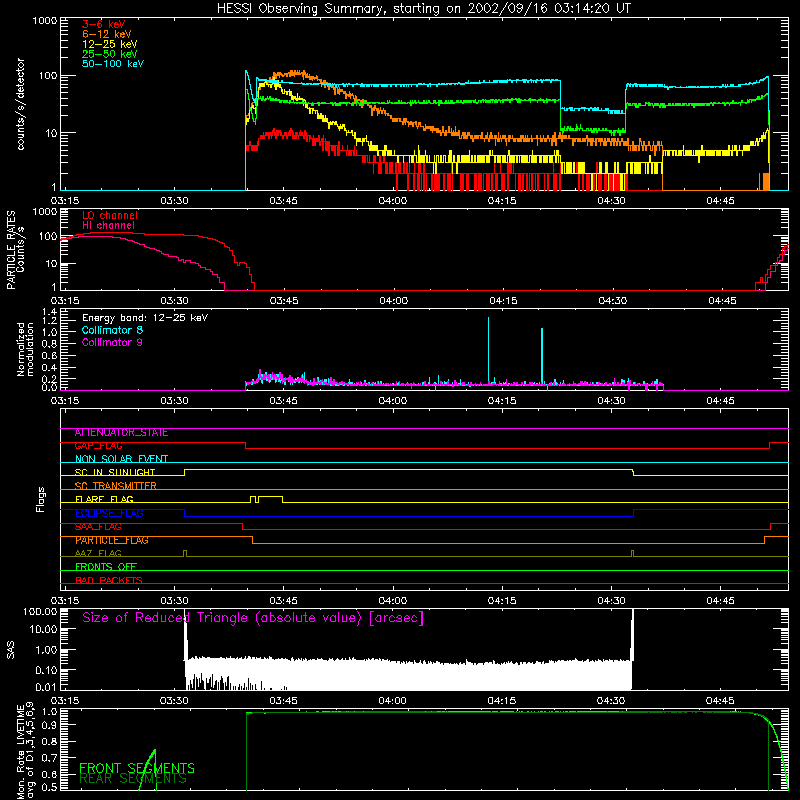Click the counts/s/detector axis label
800x800 pixels.
tap(20, 104)
